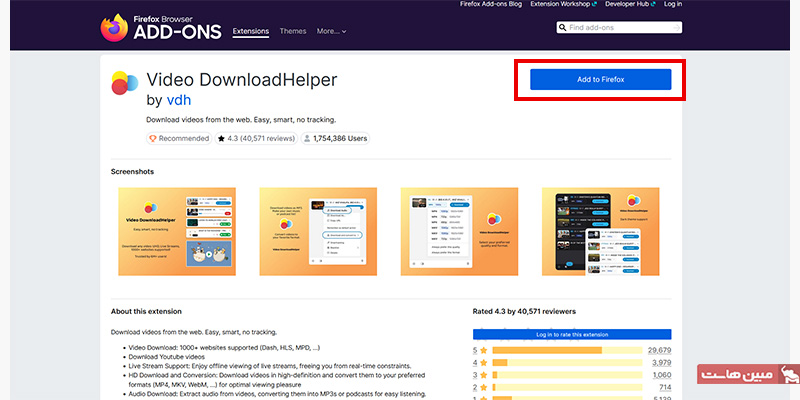800x400 pixels.
Task: Open the 1,060 three-star reviews link
Action: coord(662,375)
